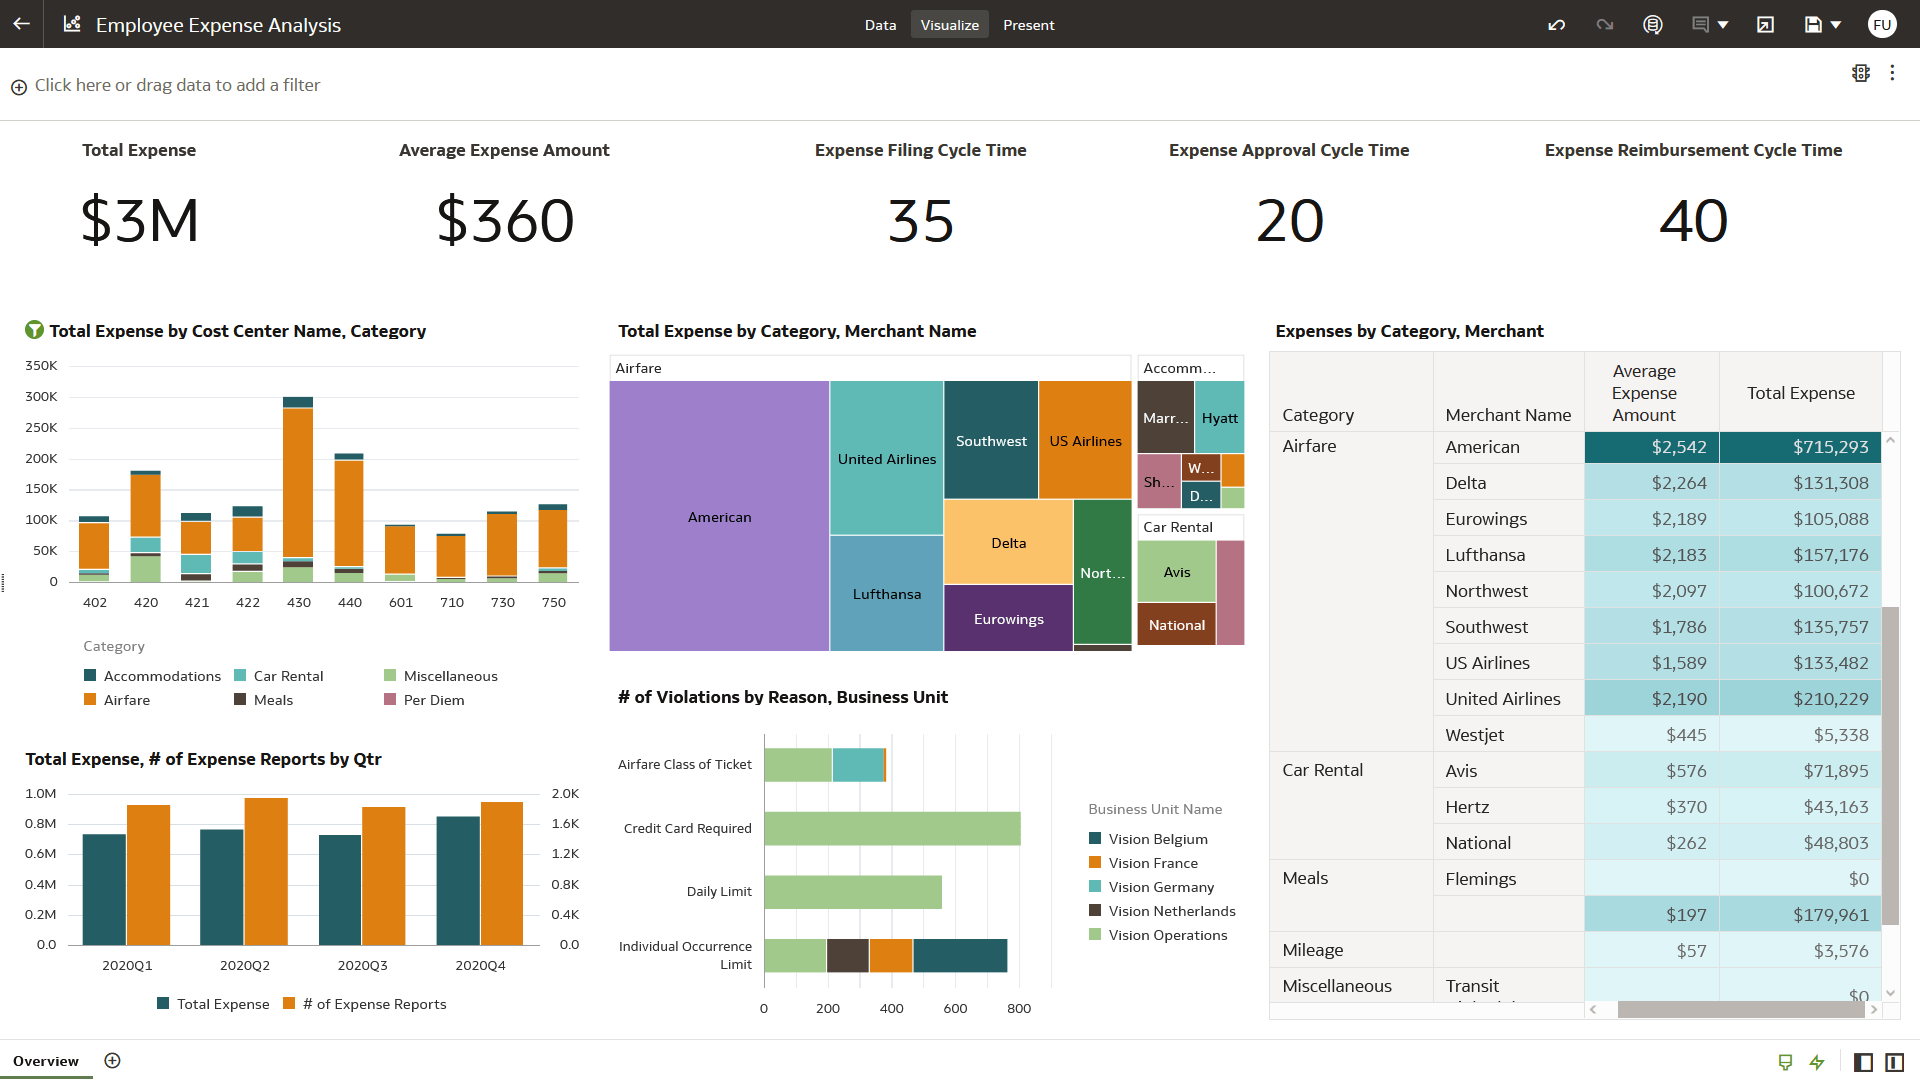Click the undo icon in toolbar
Screen dimensions: 1920x1080
point(1556,24)
